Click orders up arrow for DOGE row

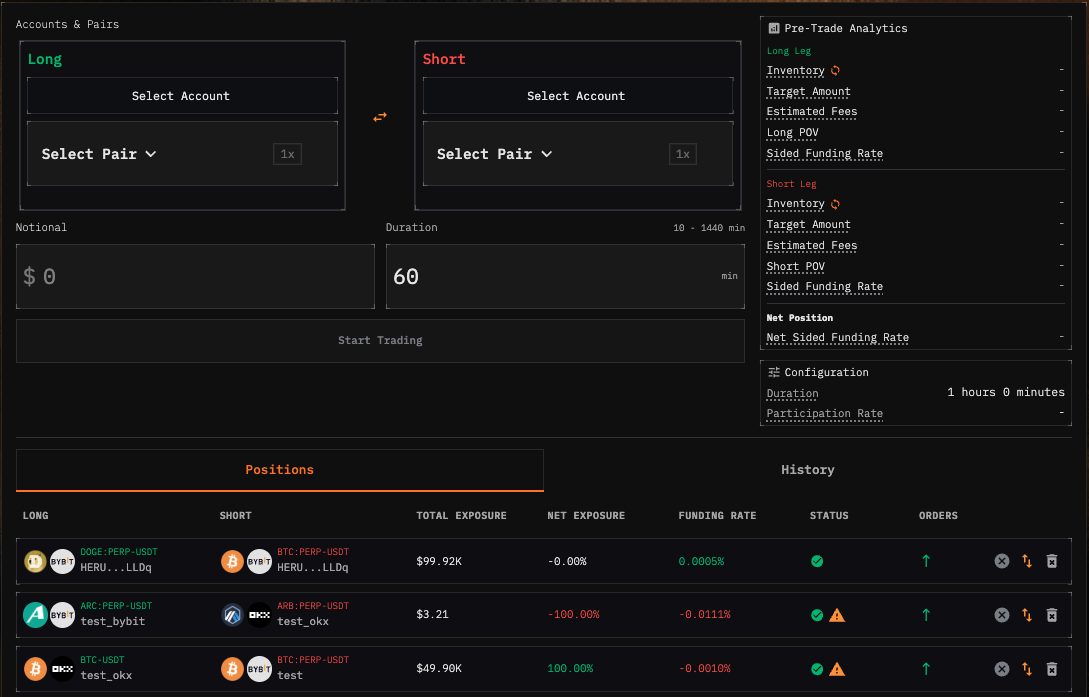[x=926, y=561]
